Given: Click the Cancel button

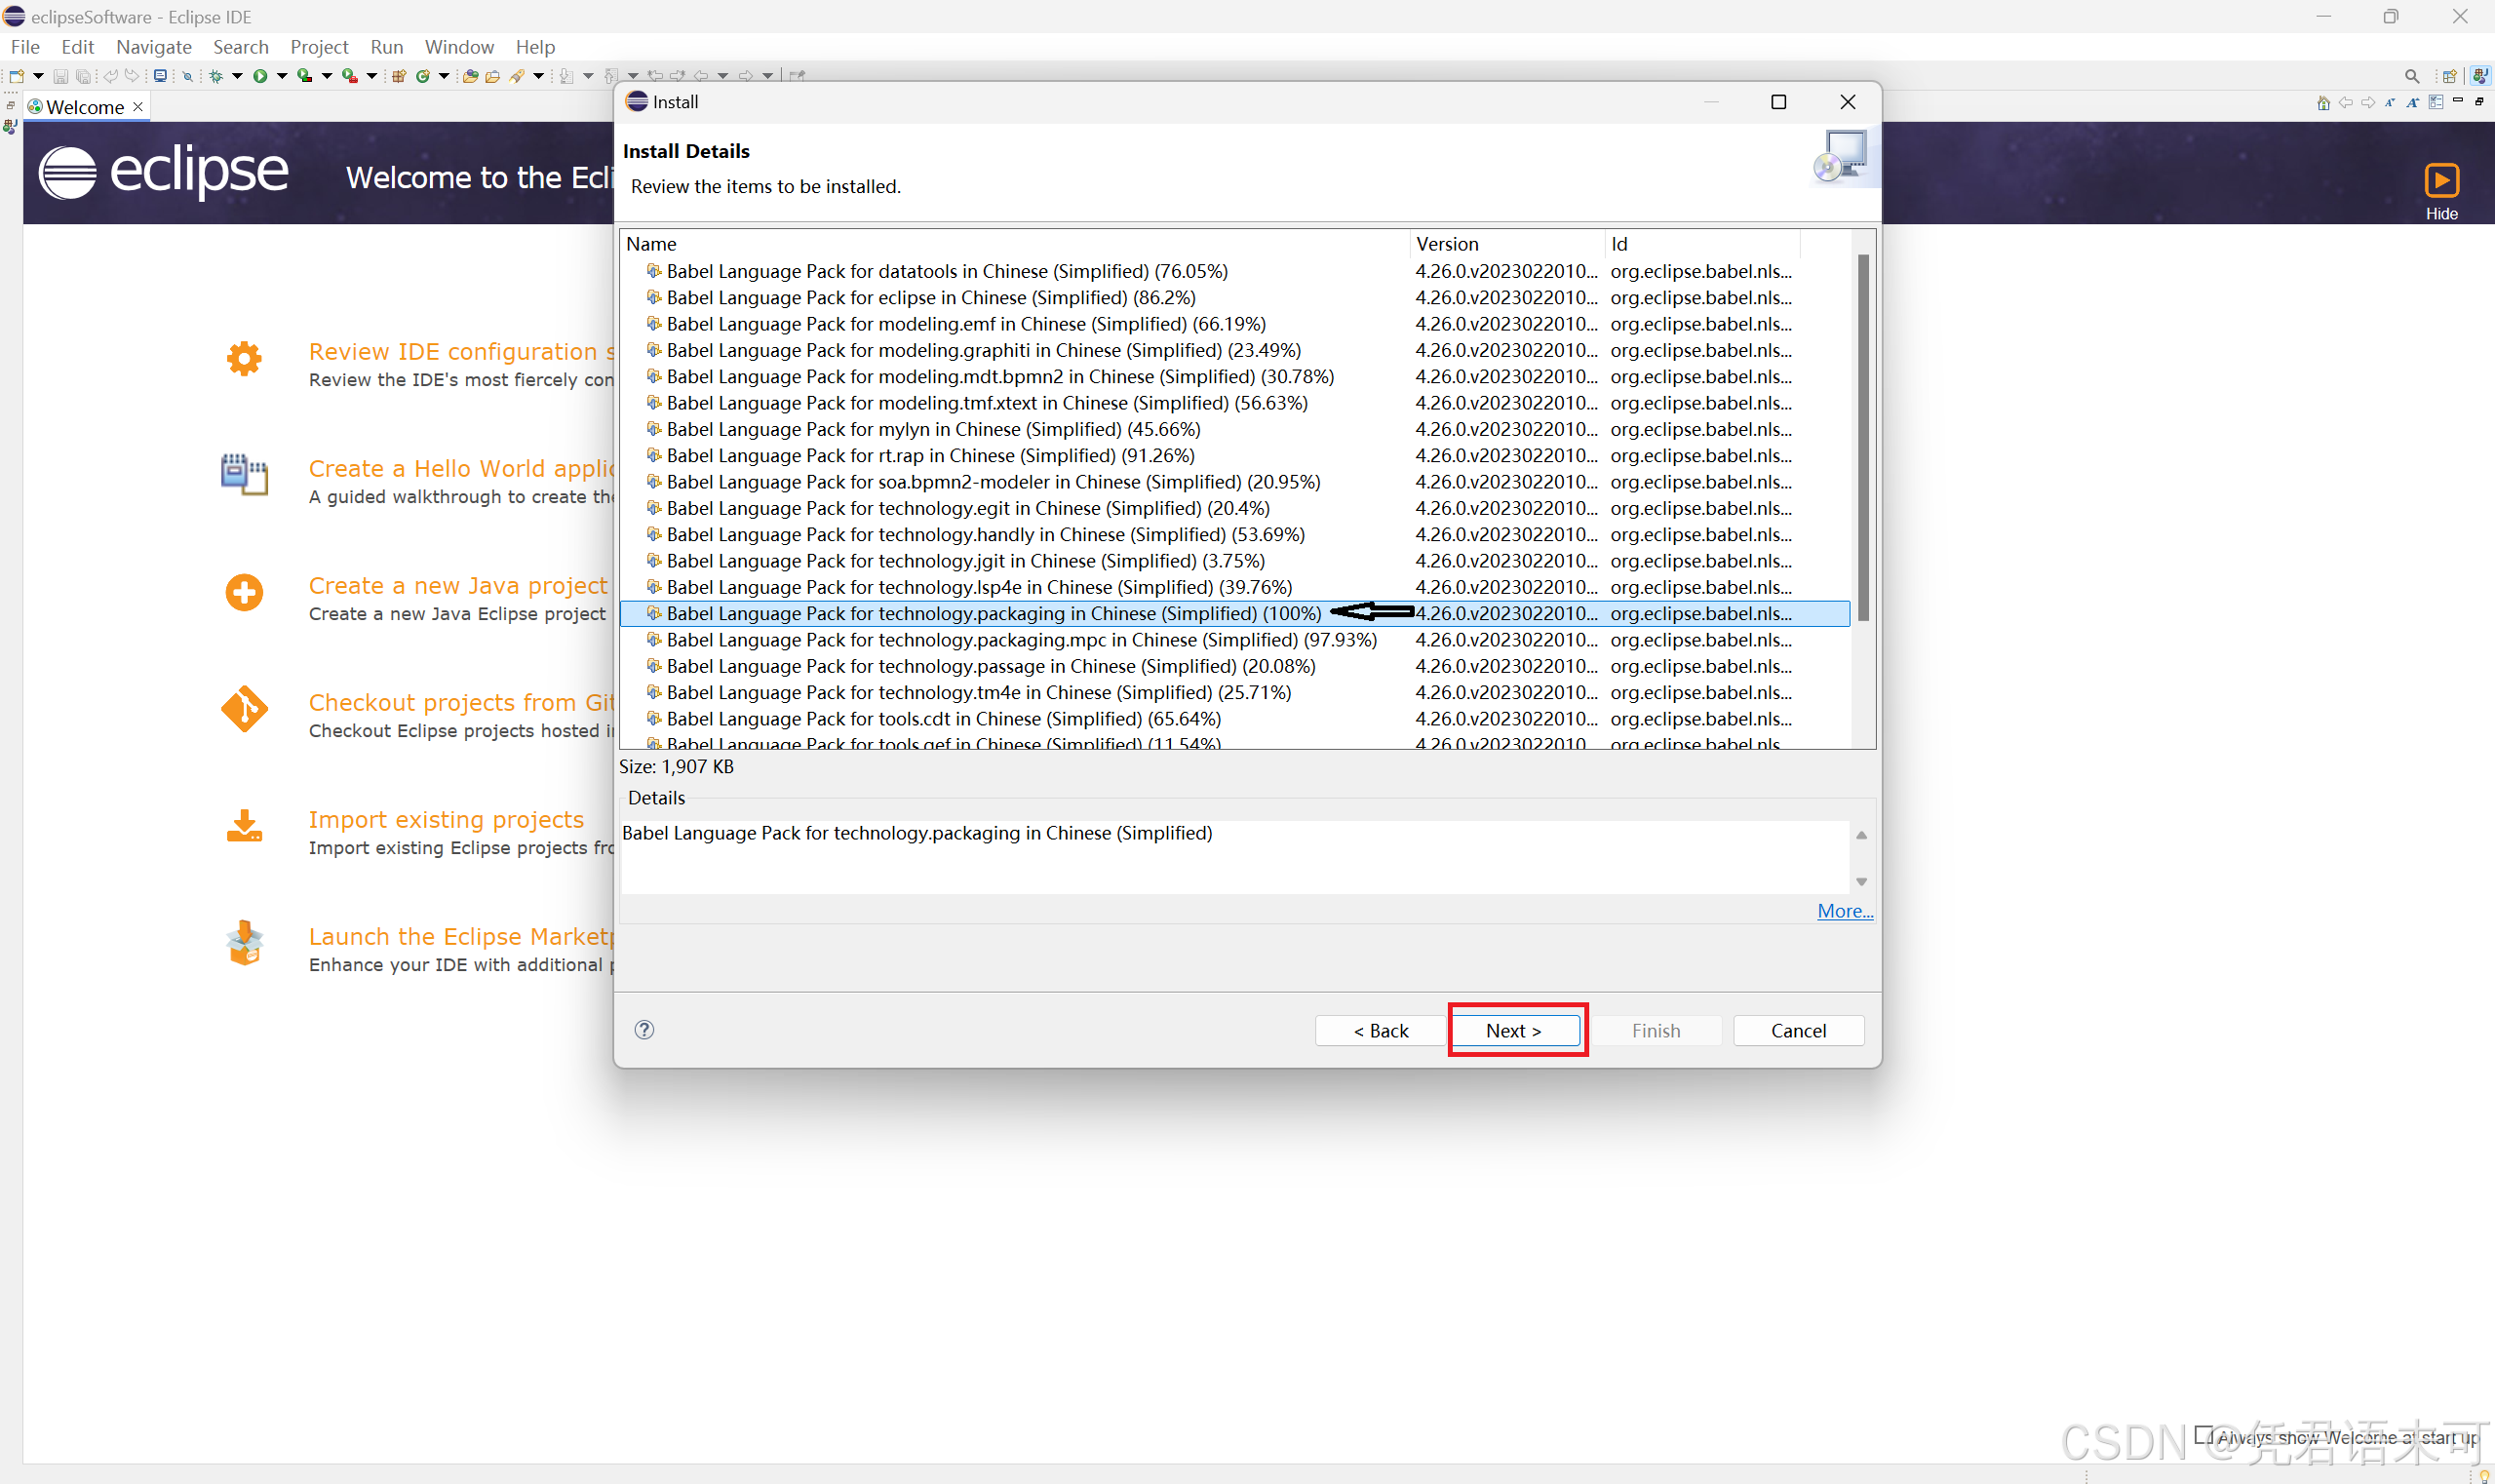Looking at the screenshot, I should coord(1798,1031).
